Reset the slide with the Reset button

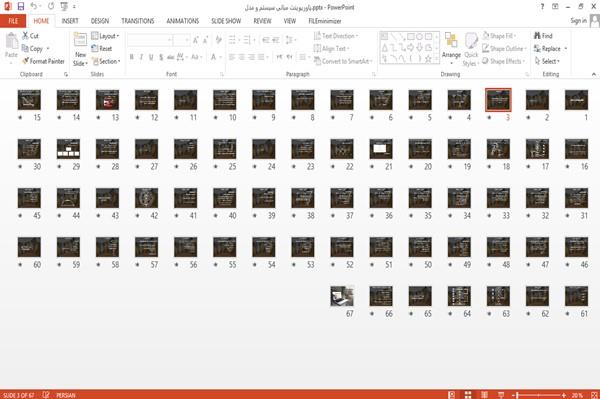click(102, 49)
